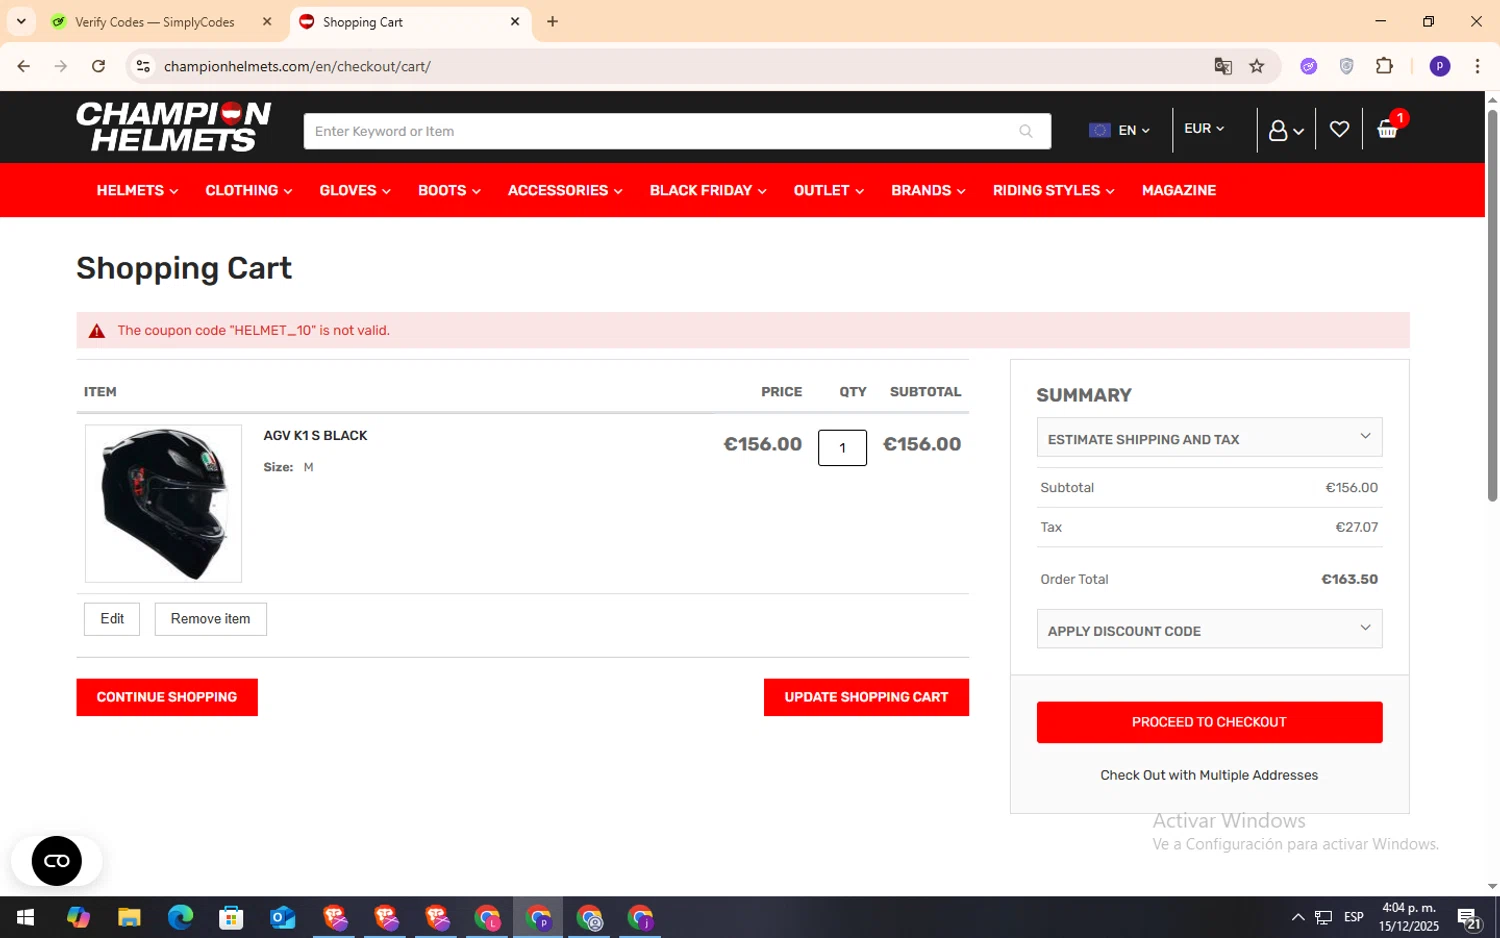
Task: Open the Accessories menu dropdown
Action: point(565,190)
